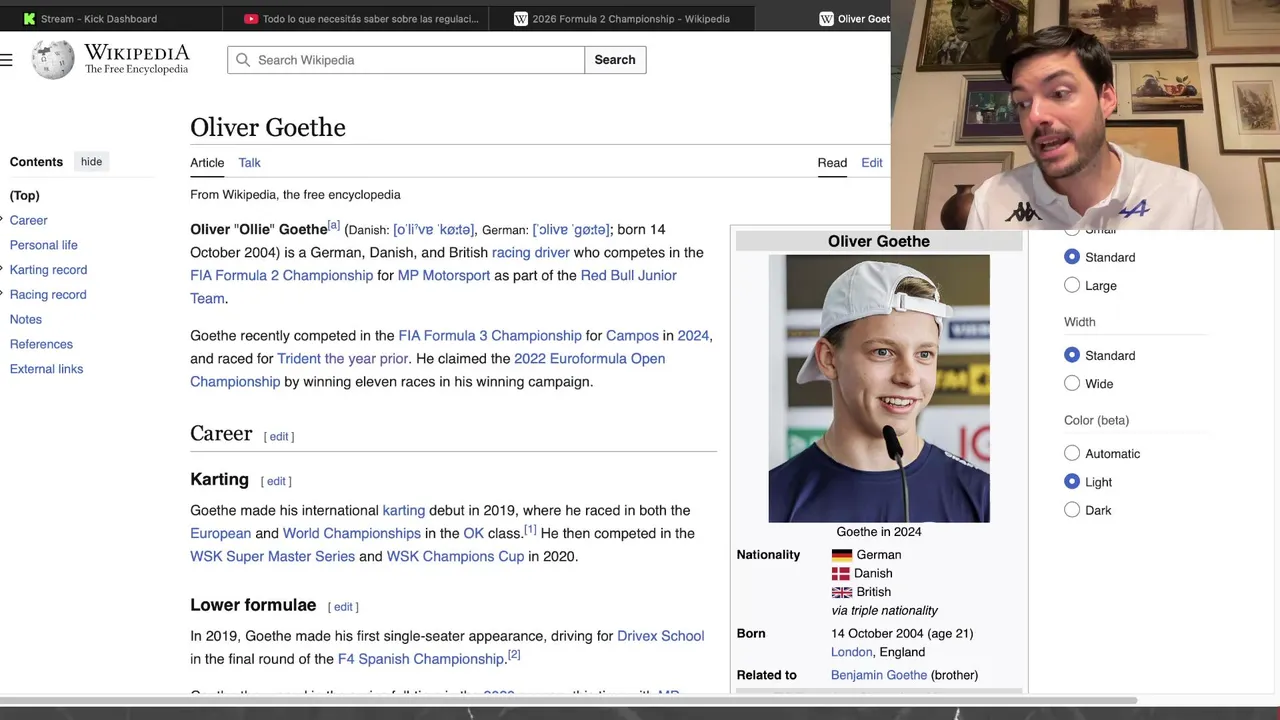Open the WSK Champions Cup link
This screenshot has height=720, width=1280.
coord(455,557)
